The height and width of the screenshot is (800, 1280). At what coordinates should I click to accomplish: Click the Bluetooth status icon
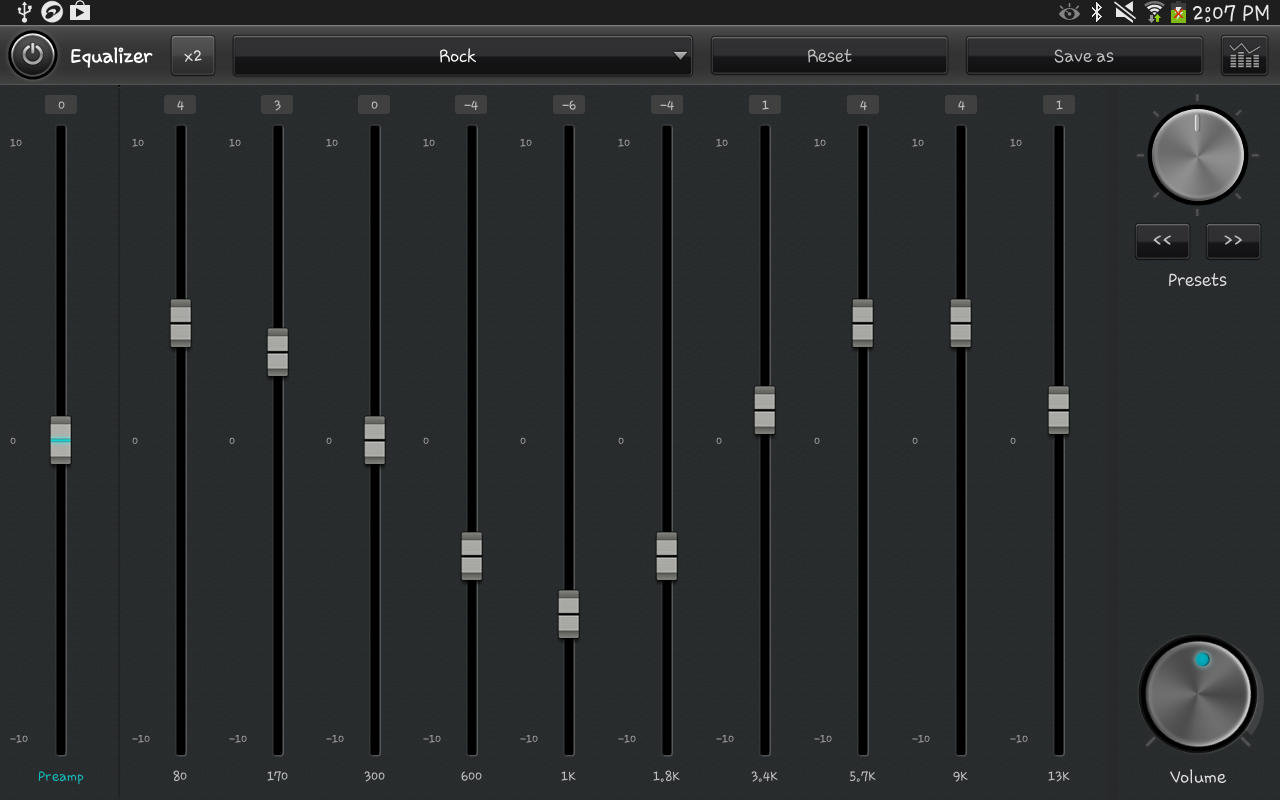coord(1096,13)
